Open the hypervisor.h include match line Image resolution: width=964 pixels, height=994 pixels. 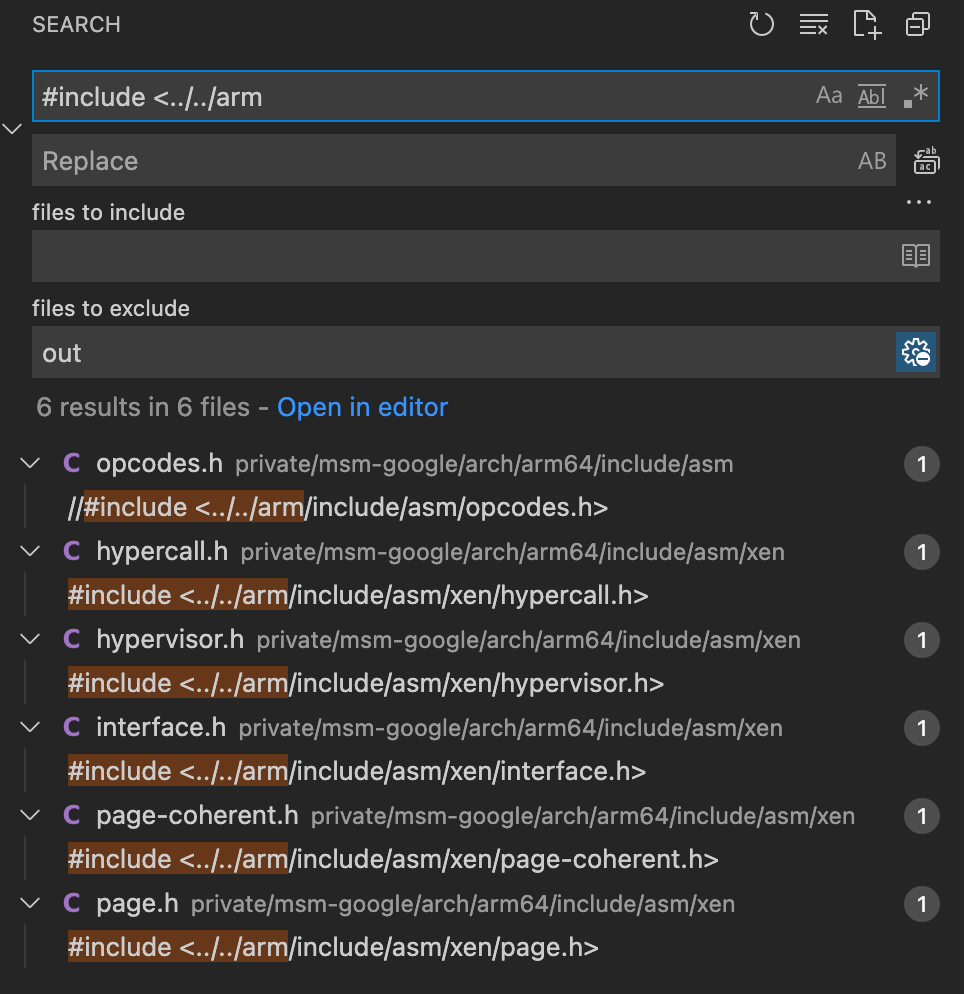[x=365, y=684]
